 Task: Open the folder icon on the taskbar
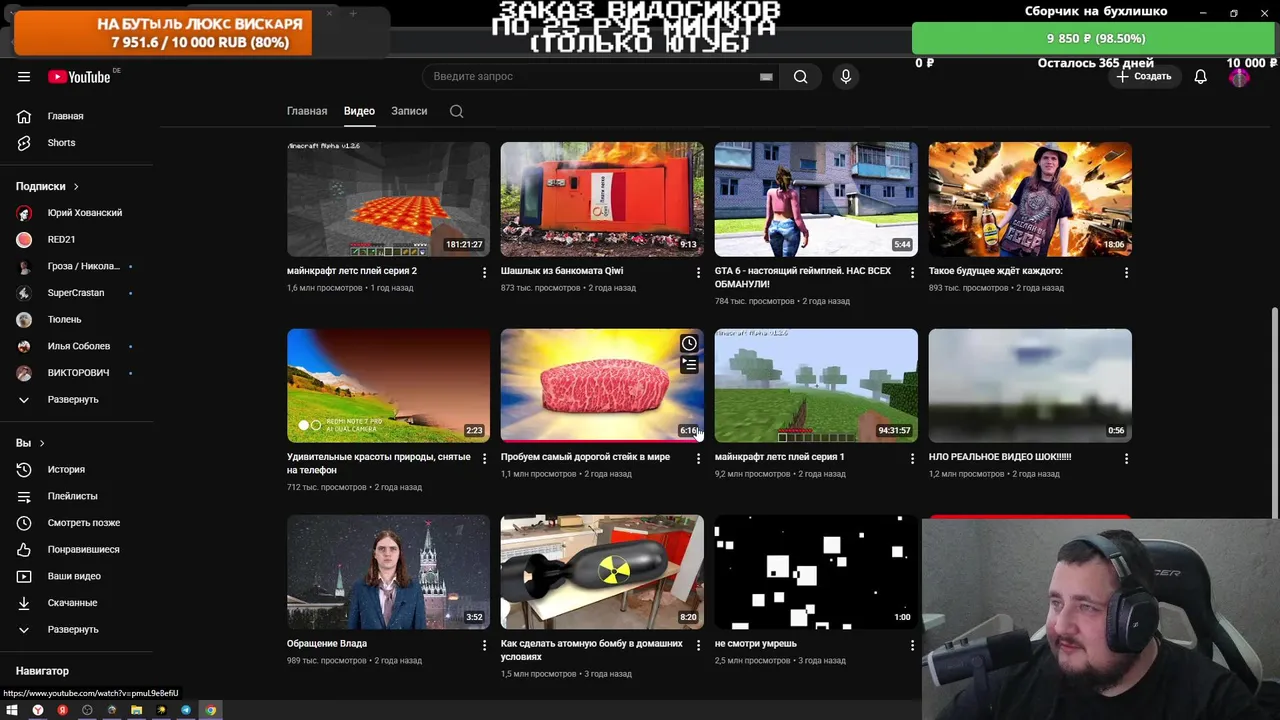pos(136,710)
